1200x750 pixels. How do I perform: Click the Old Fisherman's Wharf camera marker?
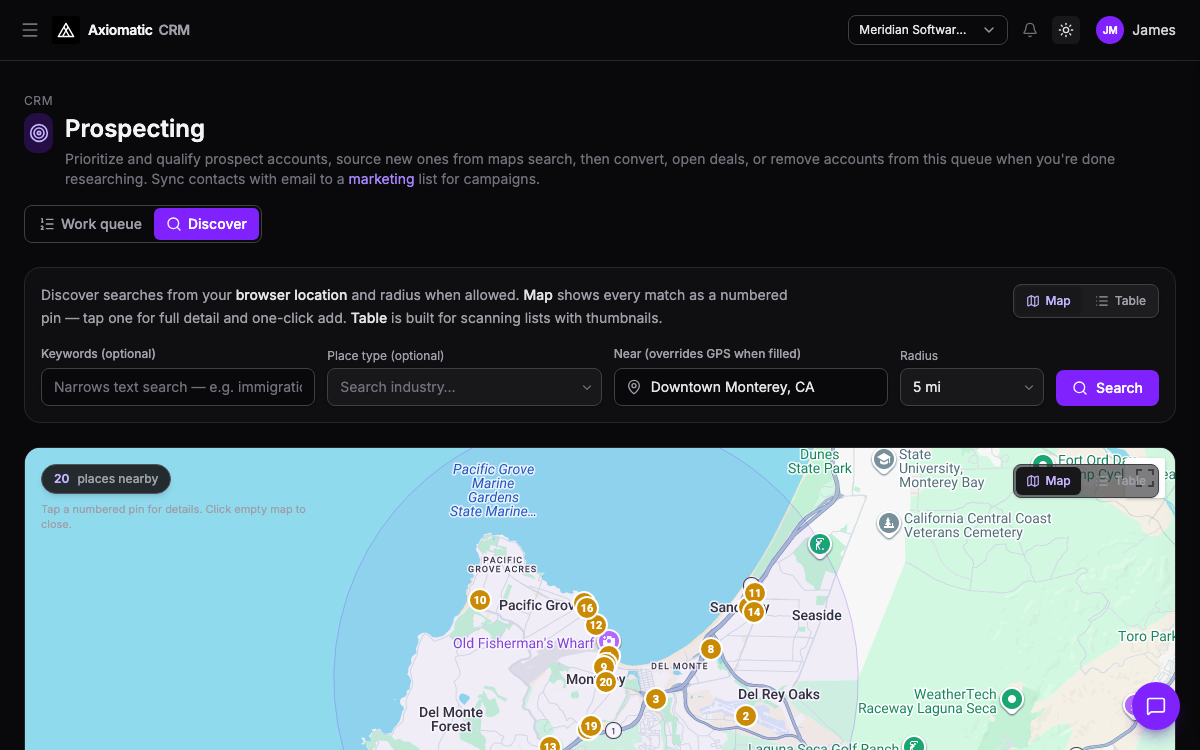[x=609, y=641]
